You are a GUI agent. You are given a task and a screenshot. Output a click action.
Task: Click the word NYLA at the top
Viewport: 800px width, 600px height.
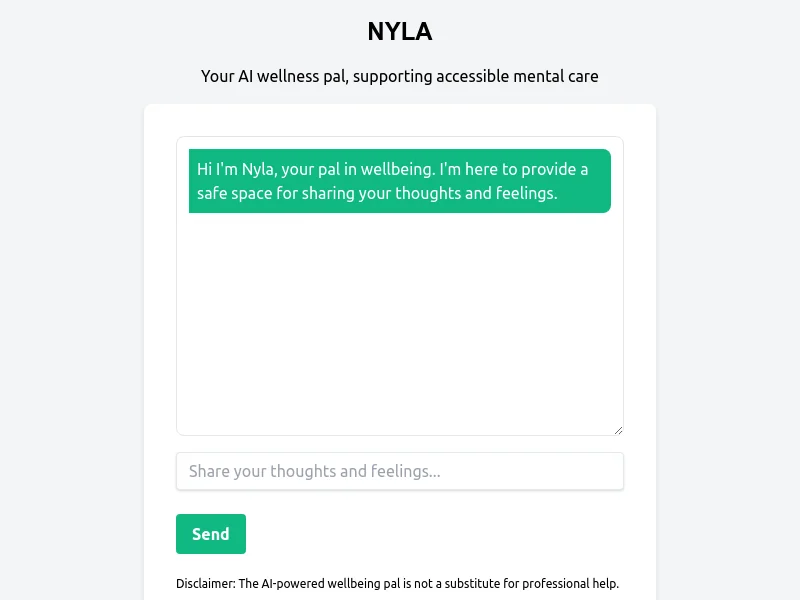[400, 31]
